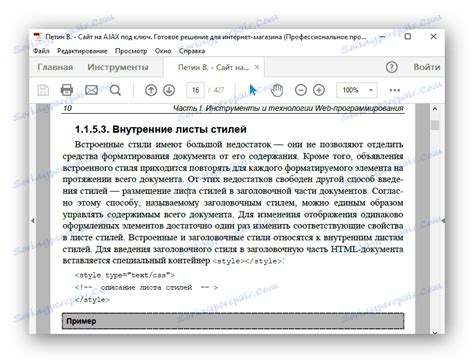Print the document with printer icon
The height and width of the screenshot is (363, 474).
(67, 90)
